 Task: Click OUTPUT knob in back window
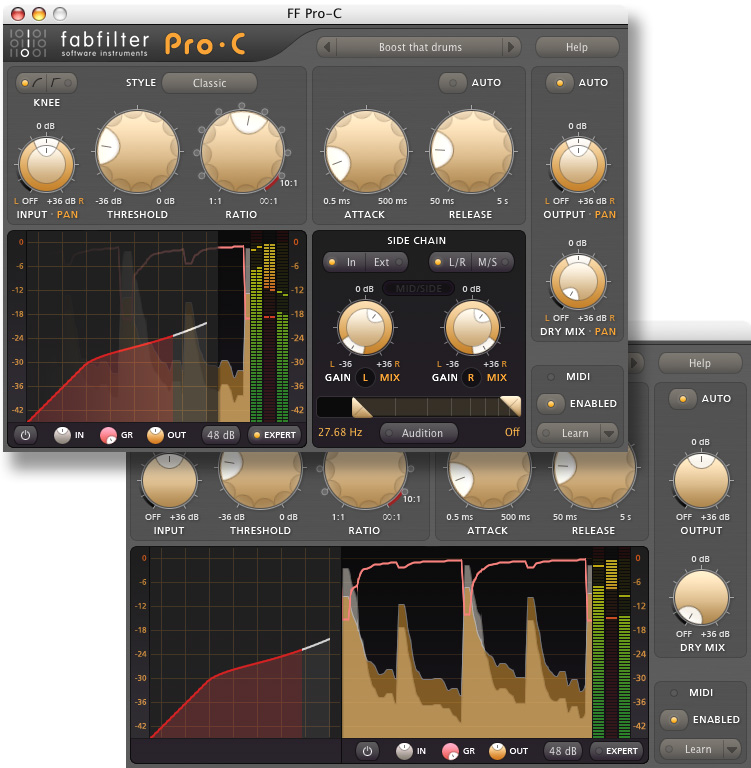(701, 480)
